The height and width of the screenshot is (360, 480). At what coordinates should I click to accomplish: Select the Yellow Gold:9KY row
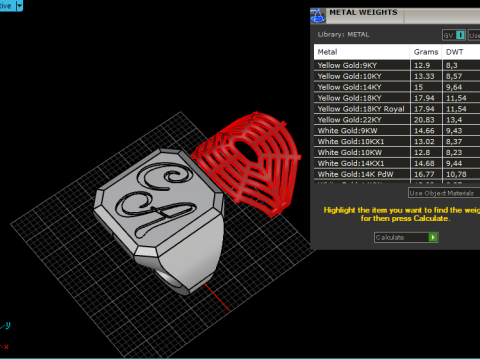397,65
